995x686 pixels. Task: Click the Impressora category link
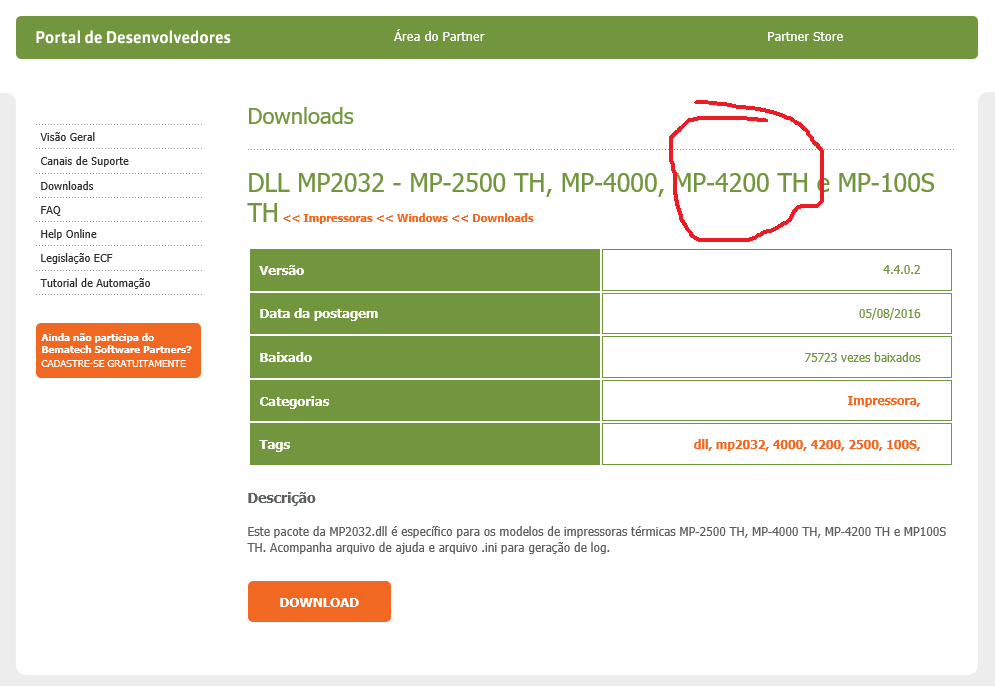coord(883,400)
